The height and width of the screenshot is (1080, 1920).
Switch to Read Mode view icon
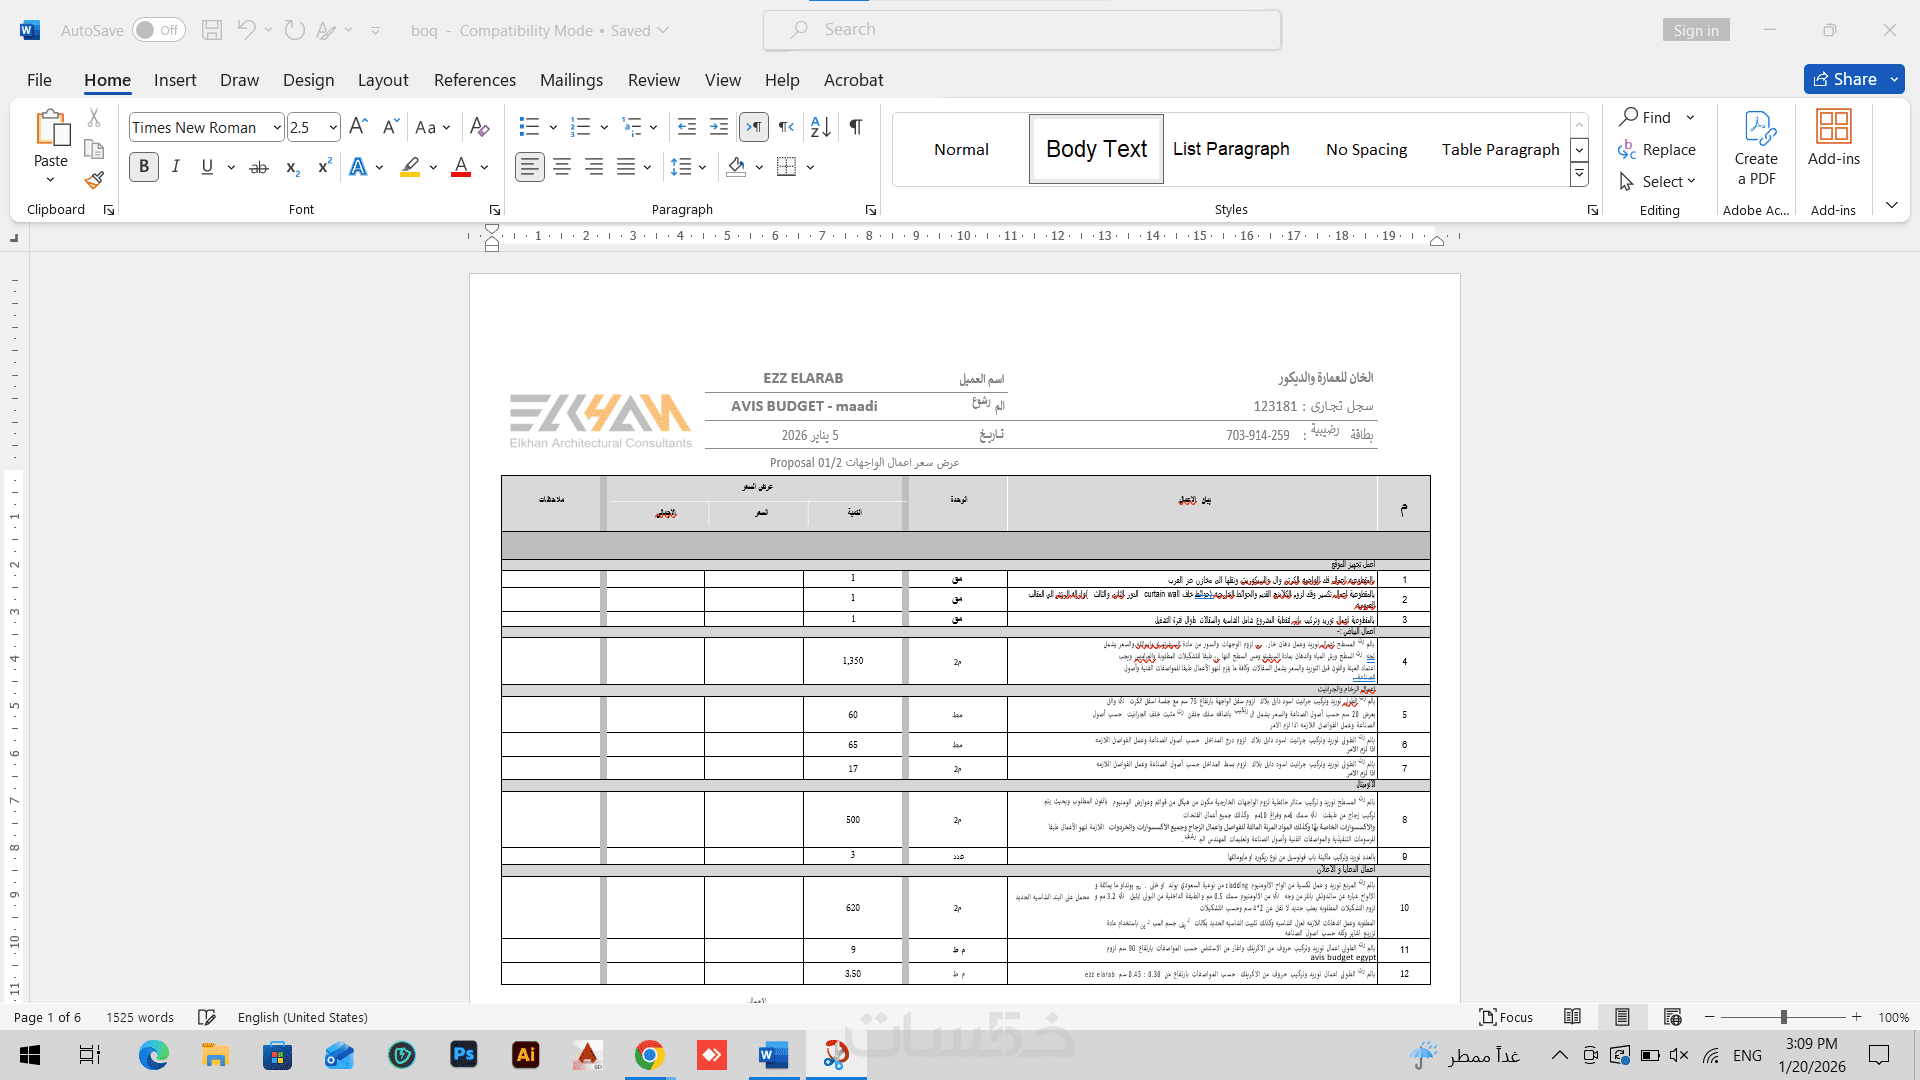click(1572, 1017)
